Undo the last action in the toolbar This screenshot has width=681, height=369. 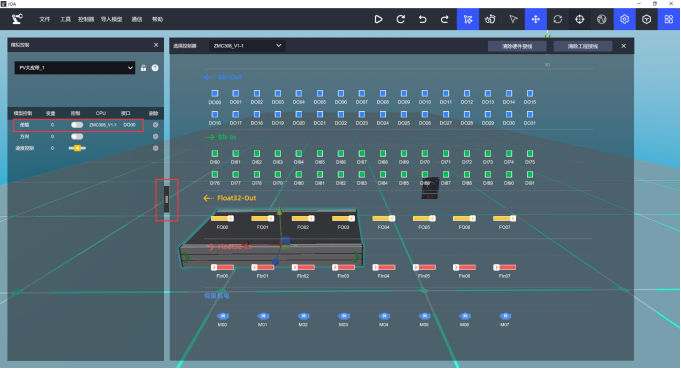422,19
